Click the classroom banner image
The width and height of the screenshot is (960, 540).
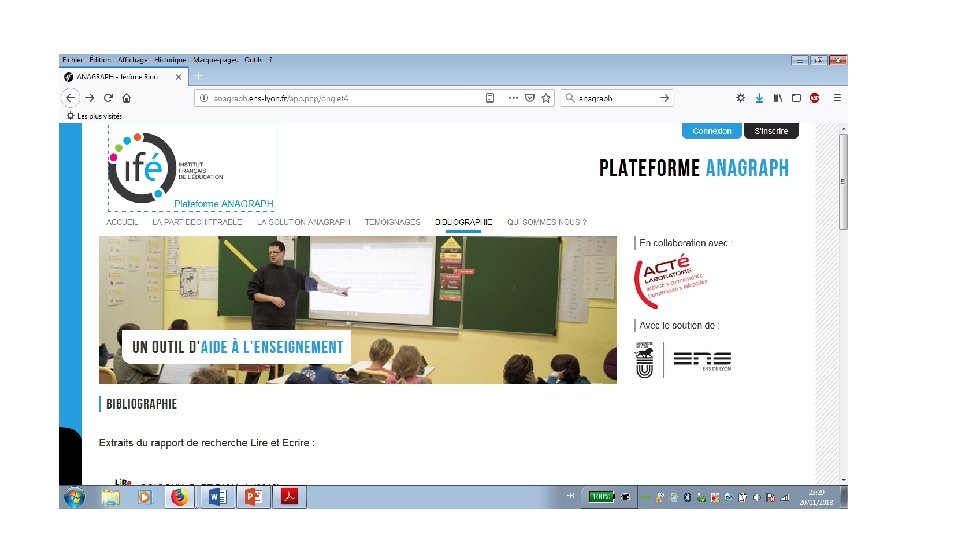[358, 310]
